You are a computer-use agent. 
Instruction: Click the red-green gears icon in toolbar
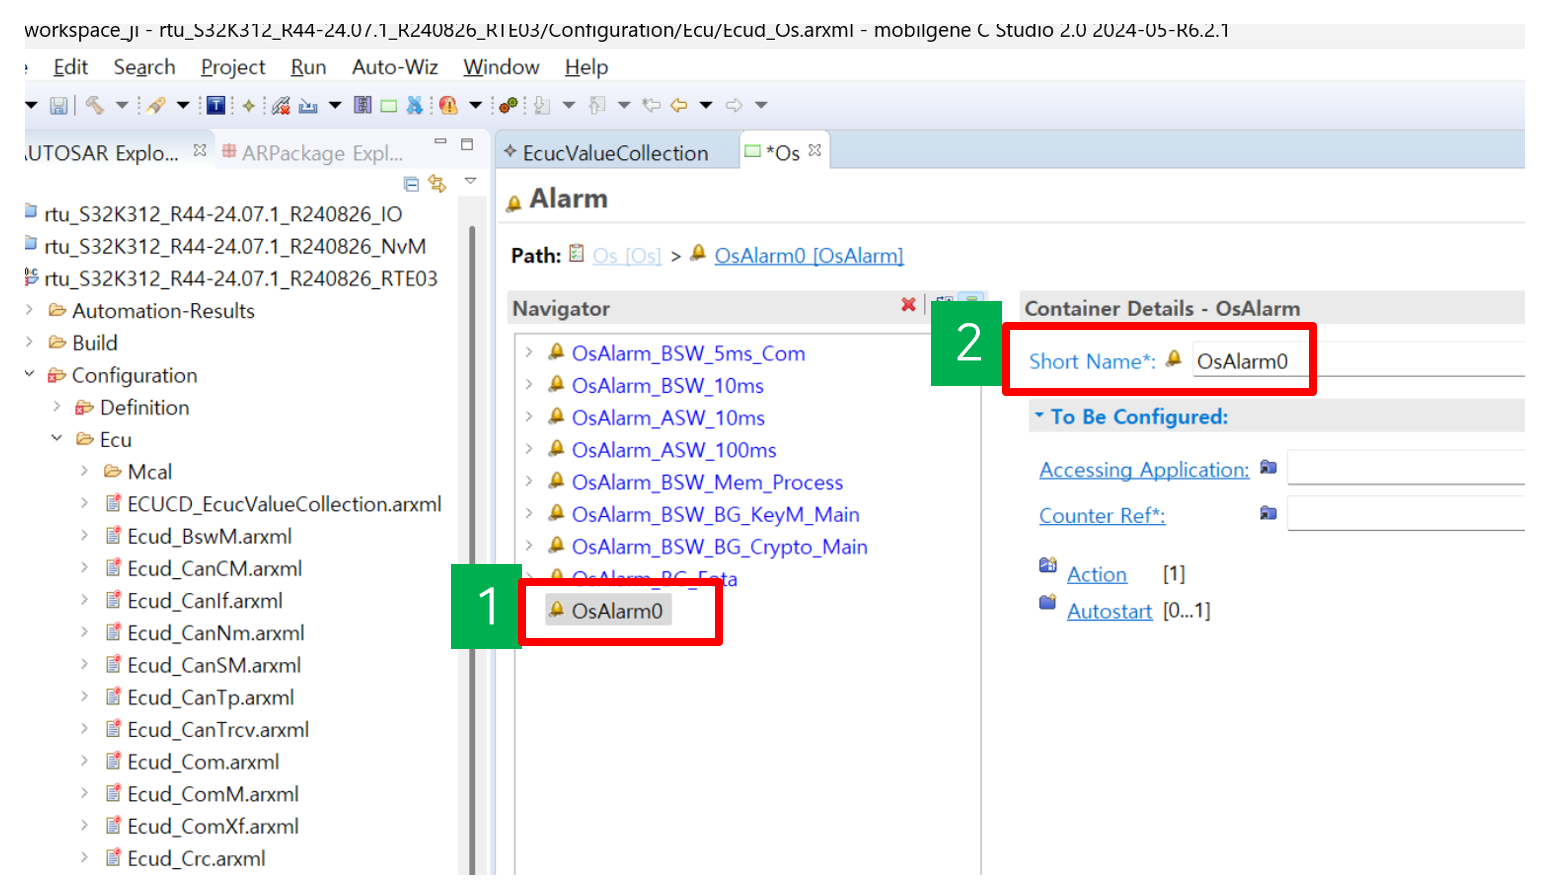coord(508,105)
